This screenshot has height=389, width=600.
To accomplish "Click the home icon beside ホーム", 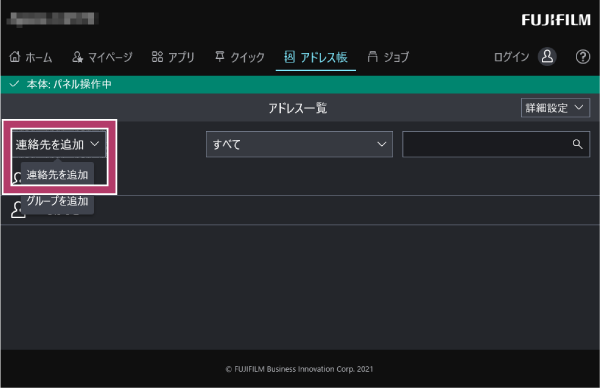I will click(x=15, y=57).
